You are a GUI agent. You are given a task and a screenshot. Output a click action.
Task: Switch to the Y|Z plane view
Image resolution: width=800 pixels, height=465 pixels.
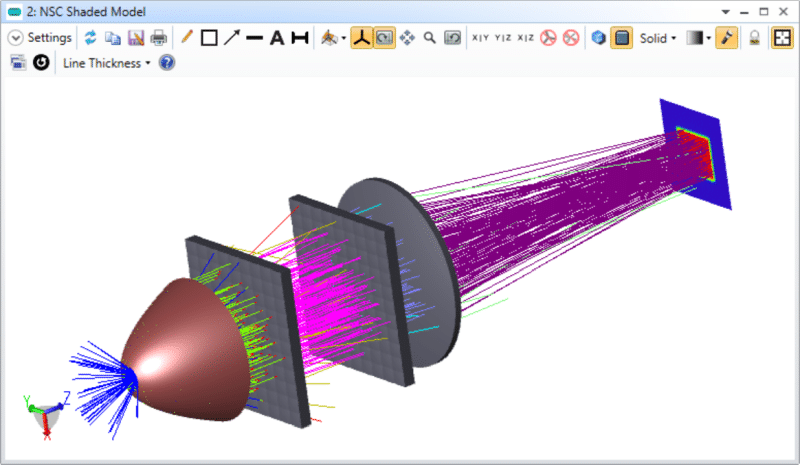point(503,38)
